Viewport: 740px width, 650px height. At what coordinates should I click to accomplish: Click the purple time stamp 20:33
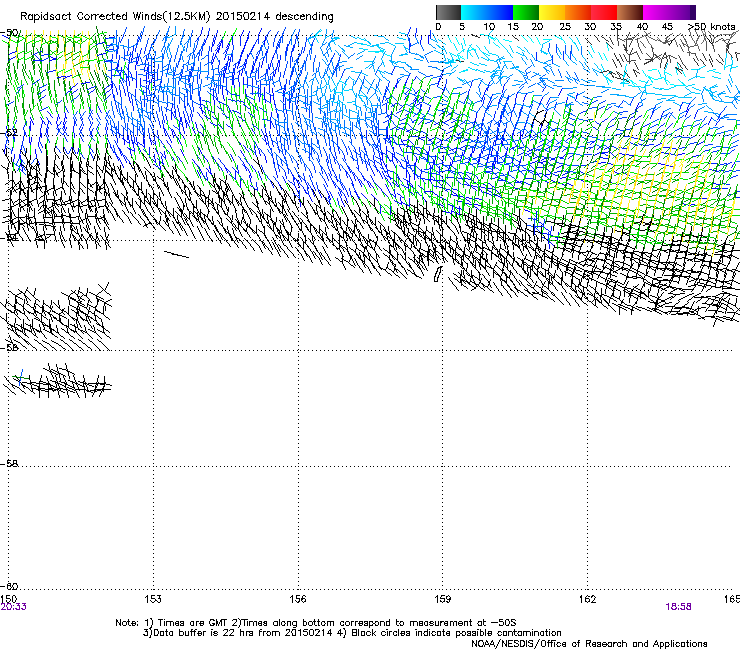point(14,607)
